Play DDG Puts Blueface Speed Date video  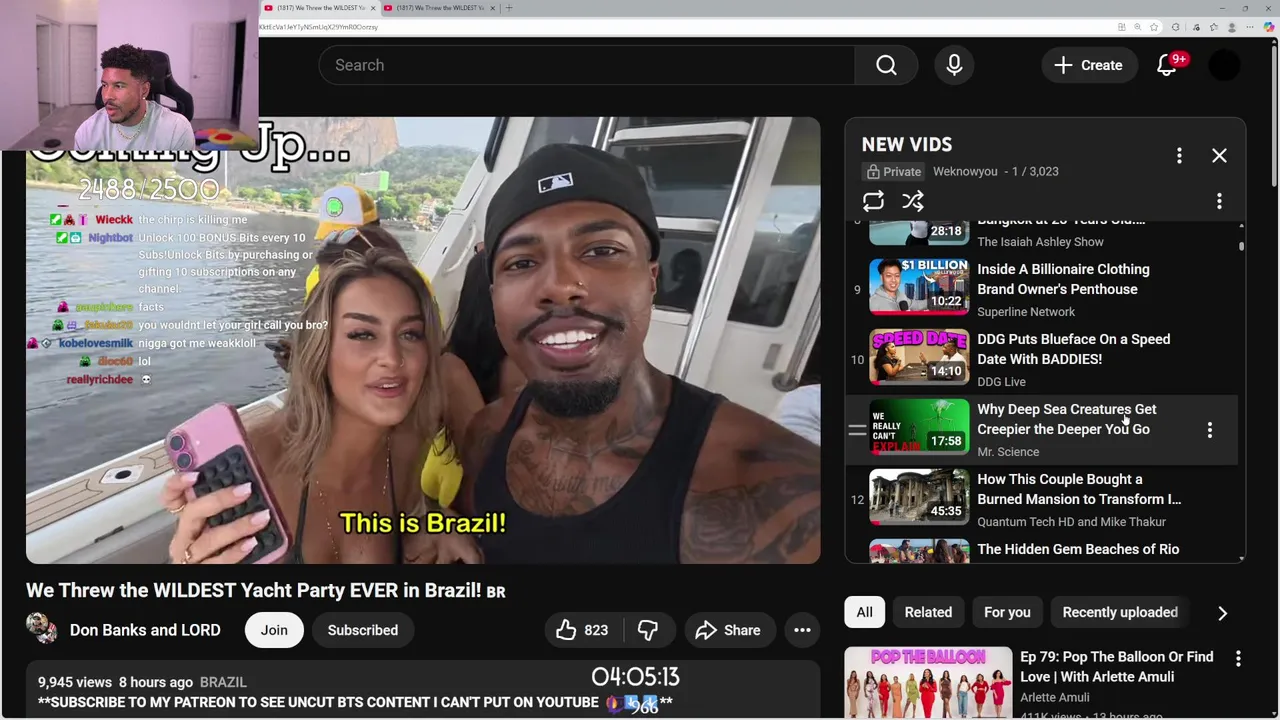click(x=1073, y=349)
